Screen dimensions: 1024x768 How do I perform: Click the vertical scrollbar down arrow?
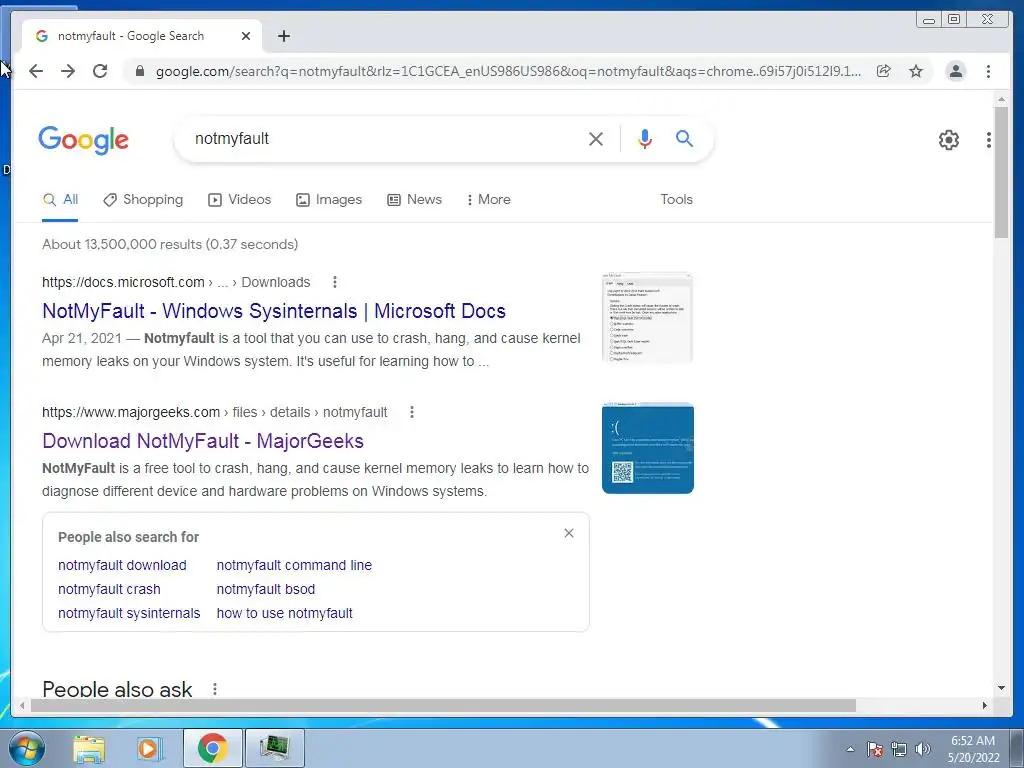pos(1001,688)
